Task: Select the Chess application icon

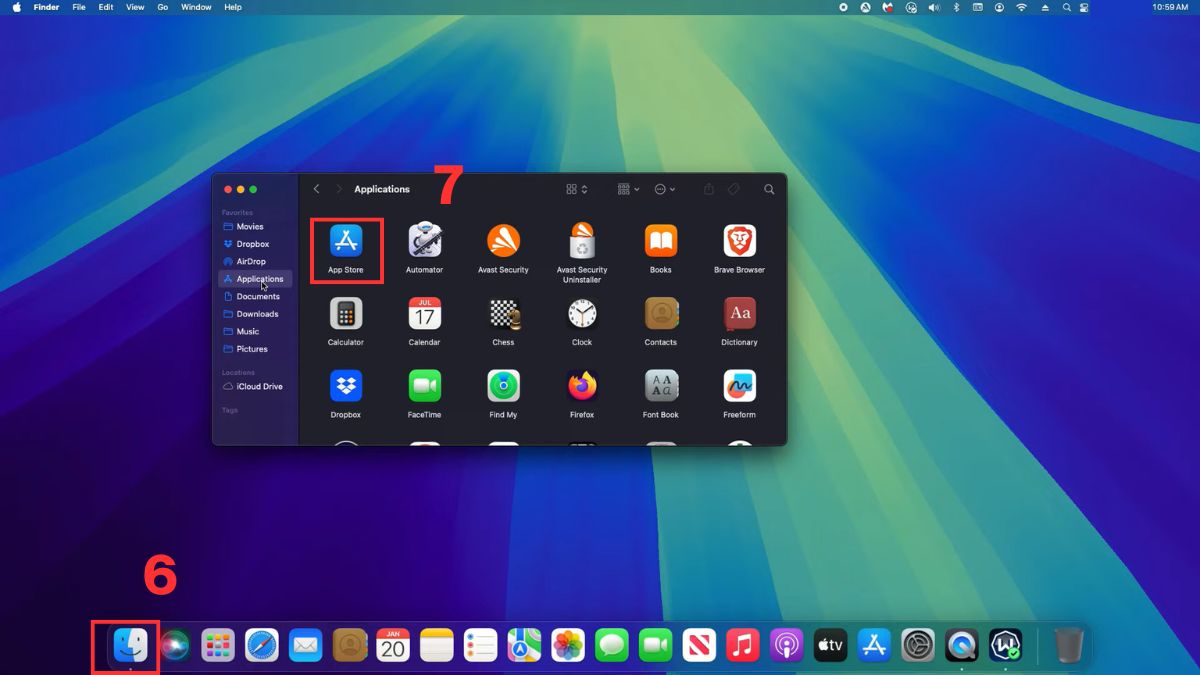Action: (503, 314)
